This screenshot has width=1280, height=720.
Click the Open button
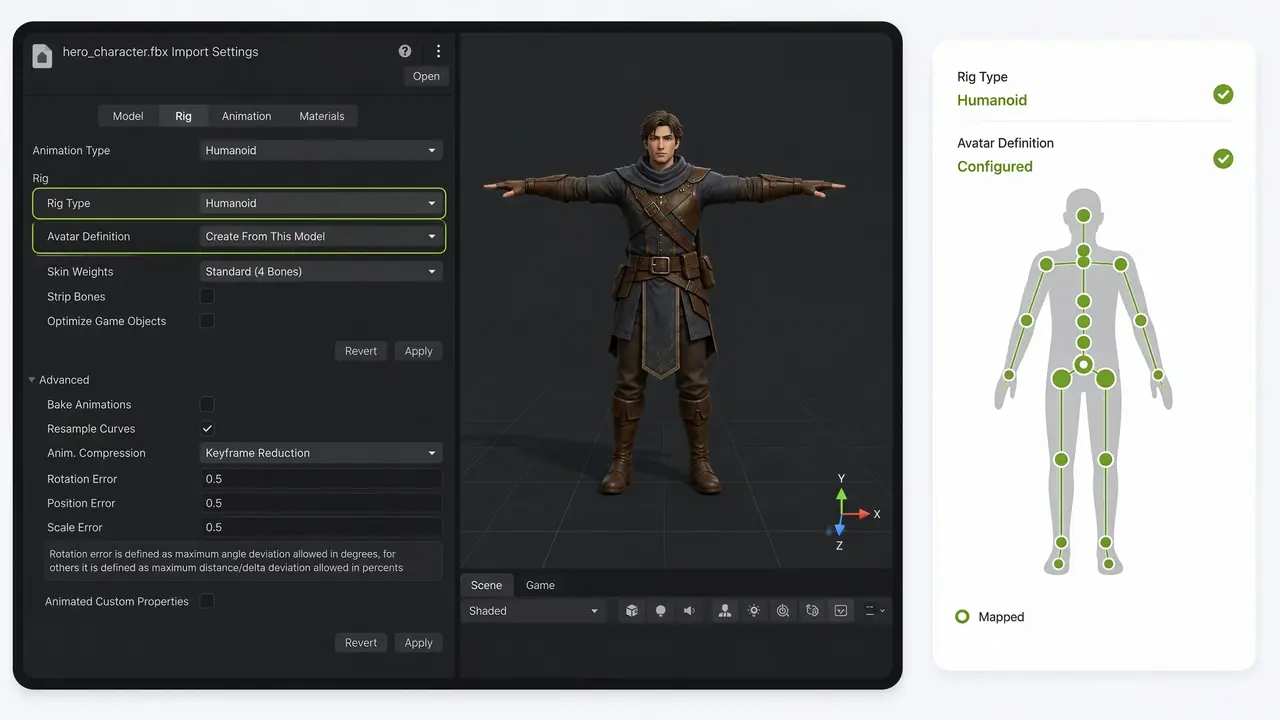(426, 76)
